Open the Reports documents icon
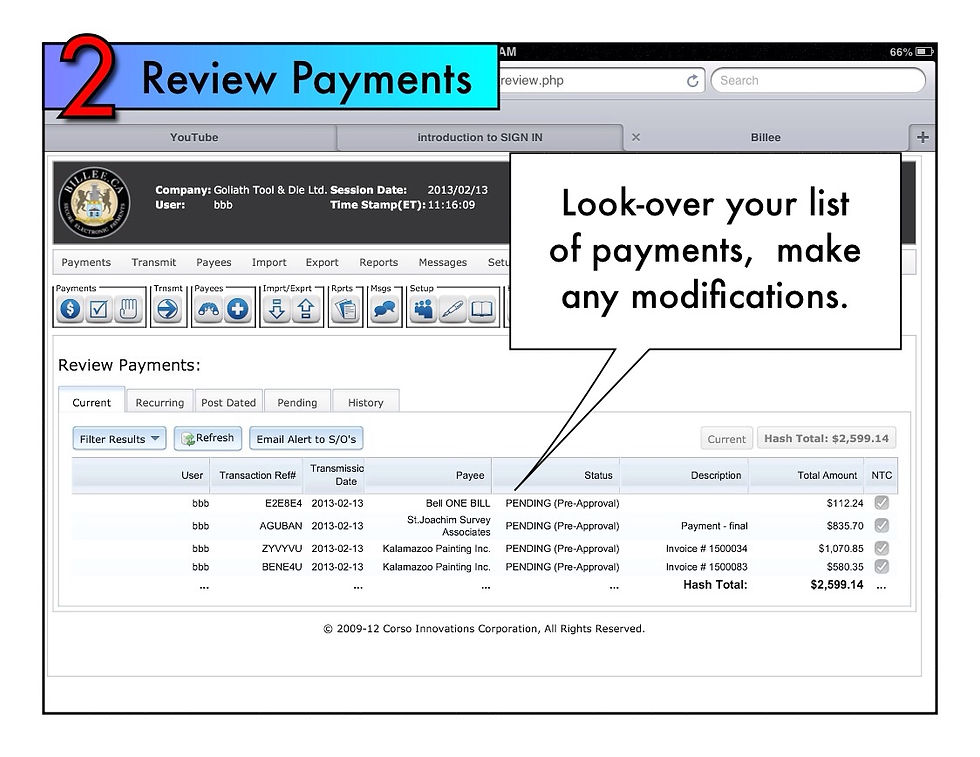The width and height of the screenshot is (980, 757). (x=346, y=309)
